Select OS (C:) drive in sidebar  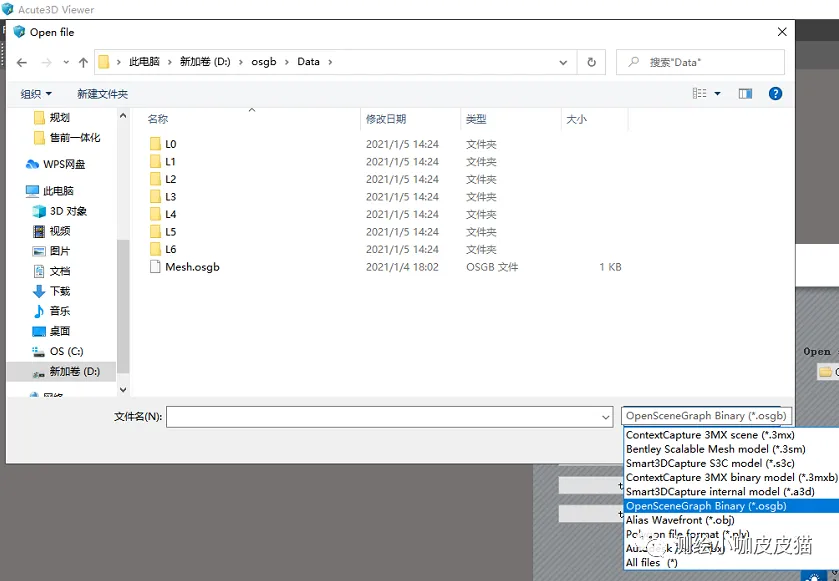click(x=66, y=351)
